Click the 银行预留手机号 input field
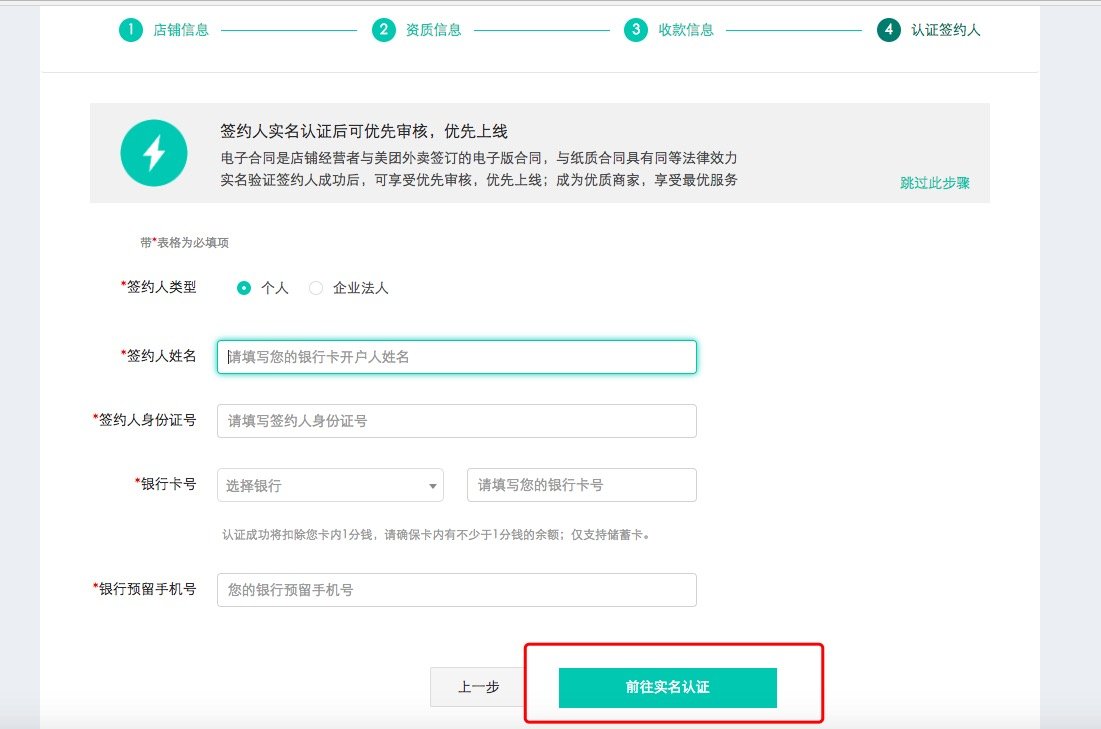 (x=455, y=589)
